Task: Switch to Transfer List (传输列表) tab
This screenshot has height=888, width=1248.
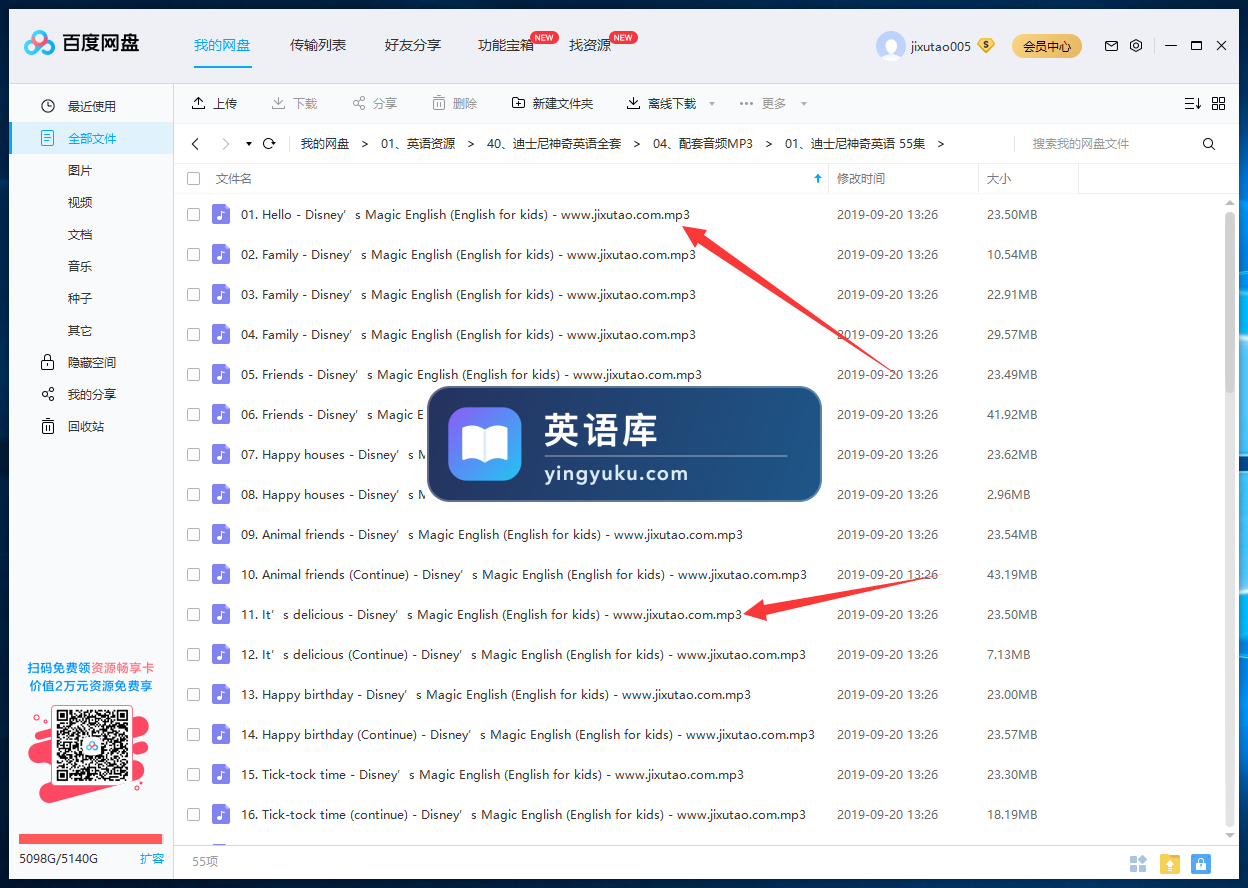Action: [x=318, y=45]
